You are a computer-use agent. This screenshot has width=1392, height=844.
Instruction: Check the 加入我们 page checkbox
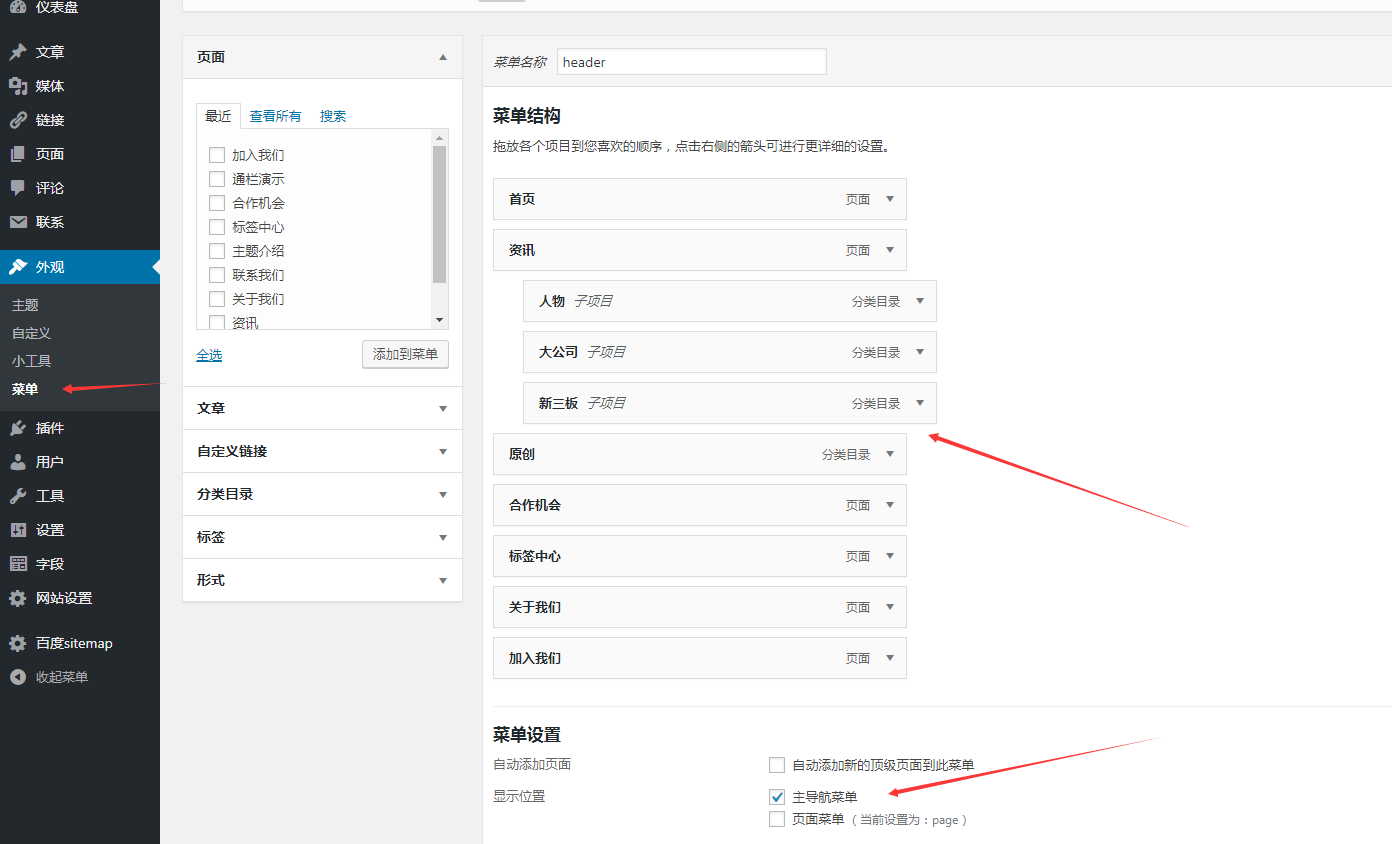pyautogui.click(x=216, y=155)
